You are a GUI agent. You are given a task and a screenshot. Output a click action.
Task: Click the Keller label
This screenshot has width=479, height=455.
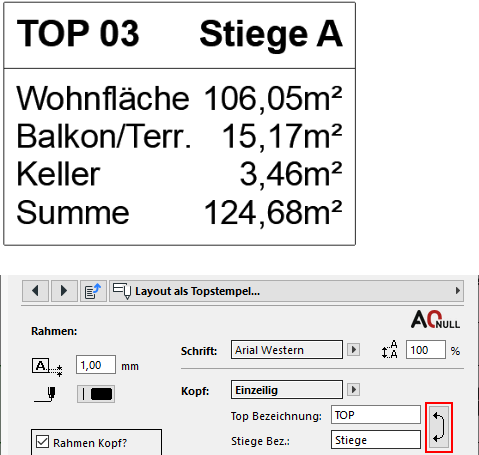[x=58, y=174]
